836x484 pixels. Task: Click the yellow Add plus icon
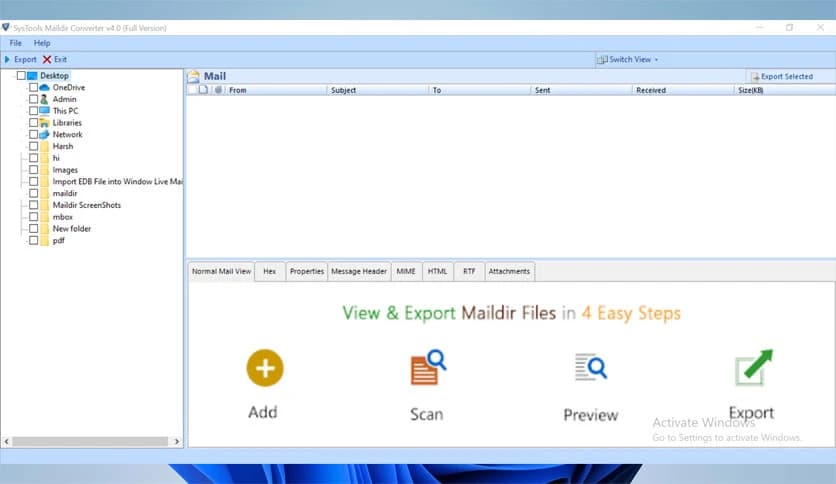265,368
